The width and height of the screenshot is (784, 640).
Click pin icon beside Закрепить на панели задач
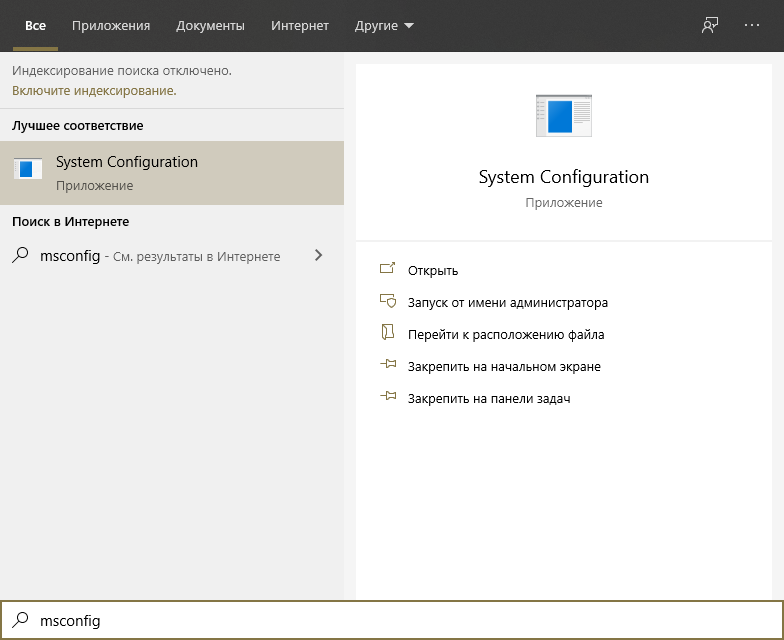point(388,396)
